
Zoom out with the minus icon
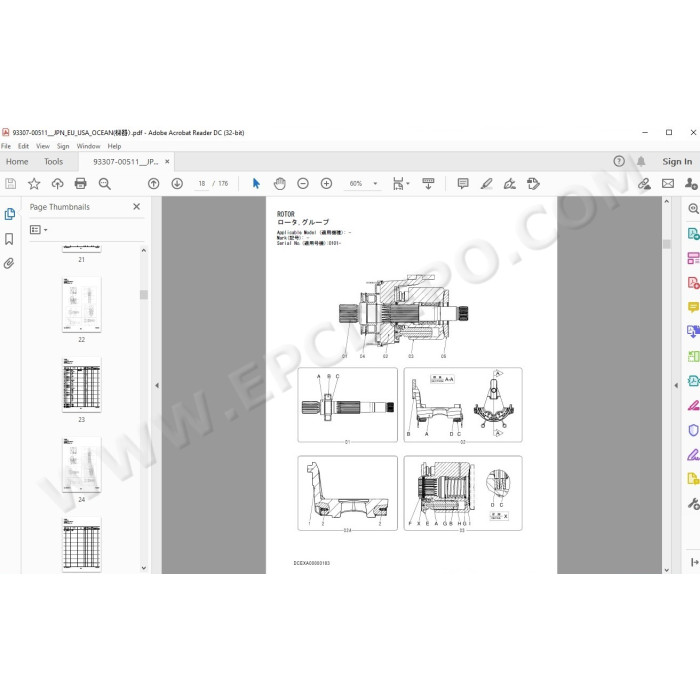pyautogui.click(x=303, y=183)
